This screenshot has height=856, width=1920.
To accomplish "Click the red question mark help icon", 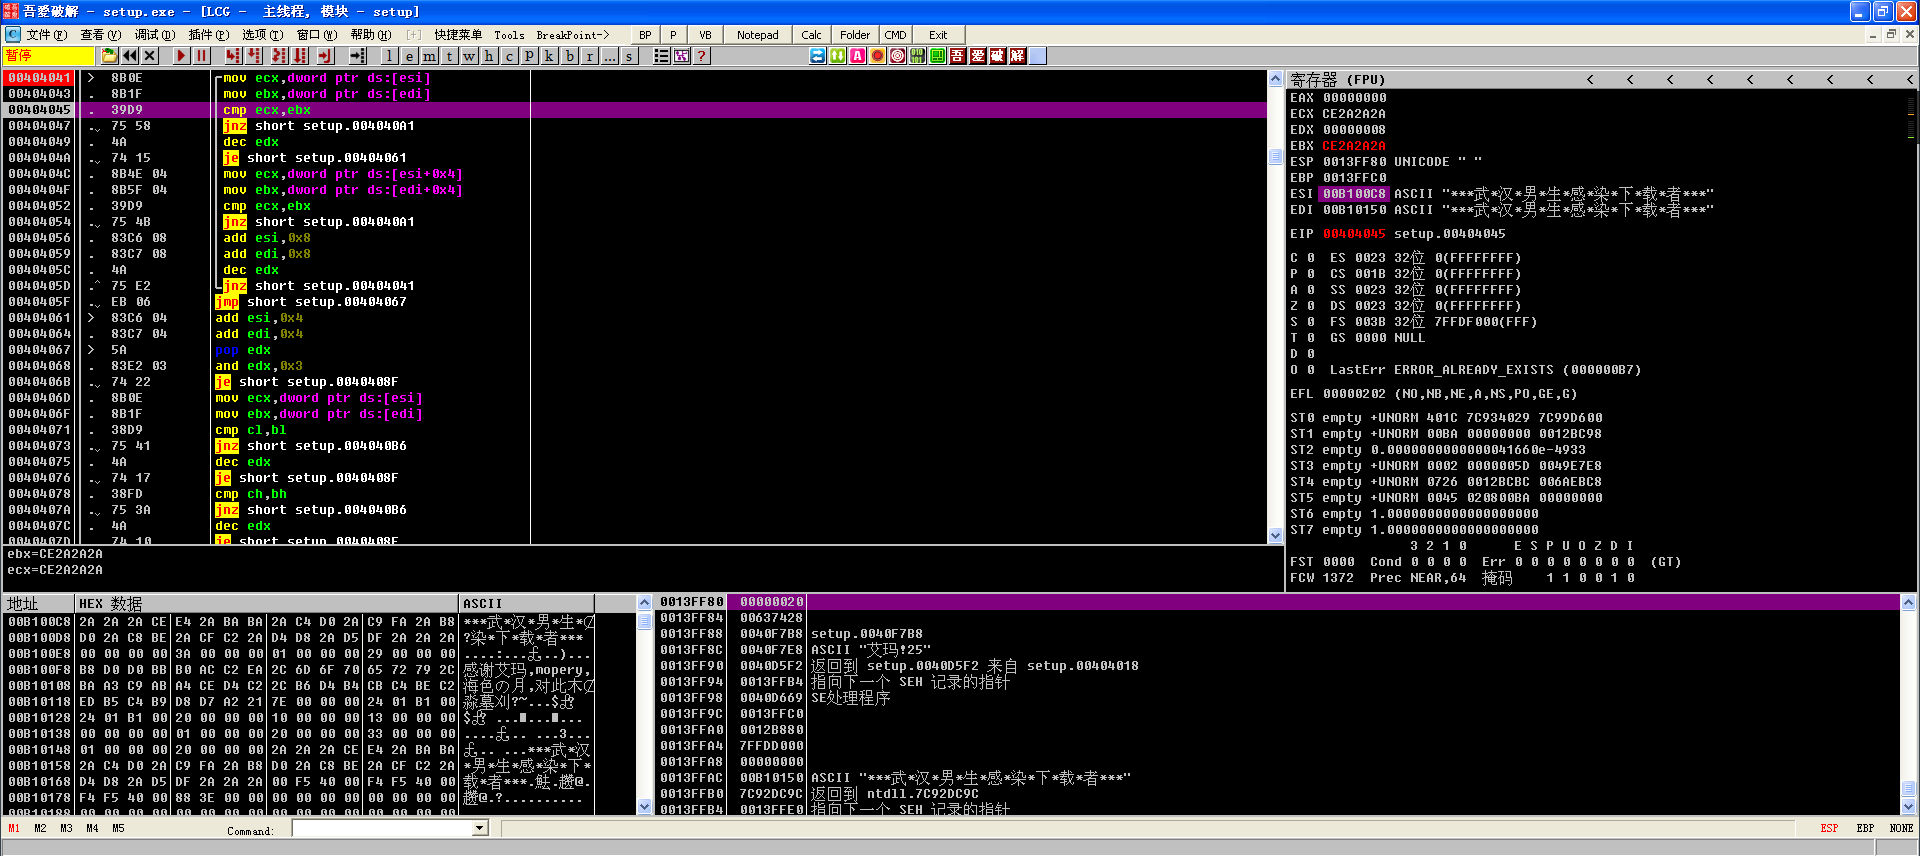I will (x=702, y=56).
